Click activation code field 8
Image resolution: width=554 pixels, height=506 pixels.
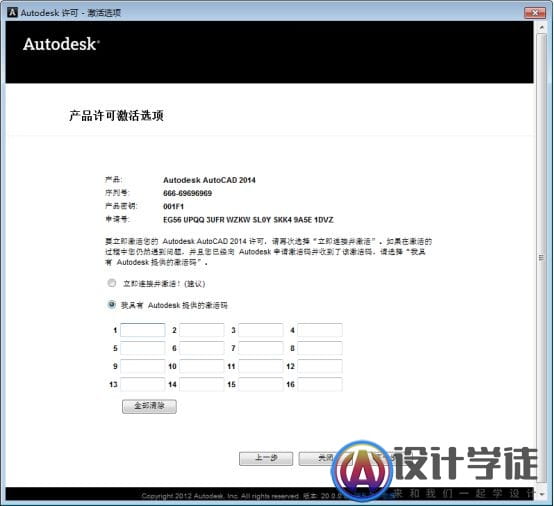[x=320, y=348]
